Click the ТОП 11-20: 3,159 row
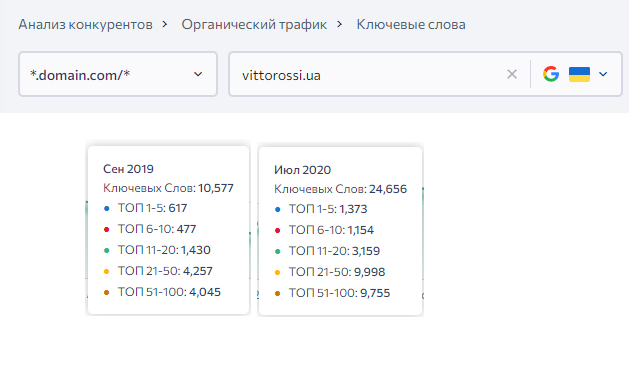 (327, 251)
